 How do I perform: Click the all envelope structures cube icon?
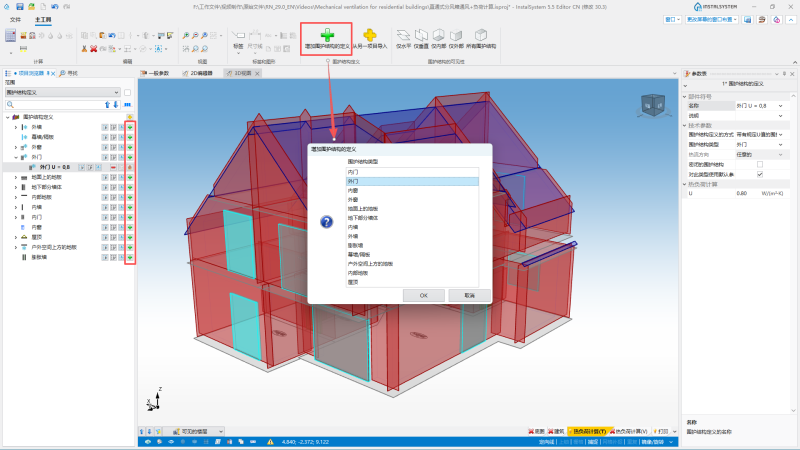(x=481, y=35)
